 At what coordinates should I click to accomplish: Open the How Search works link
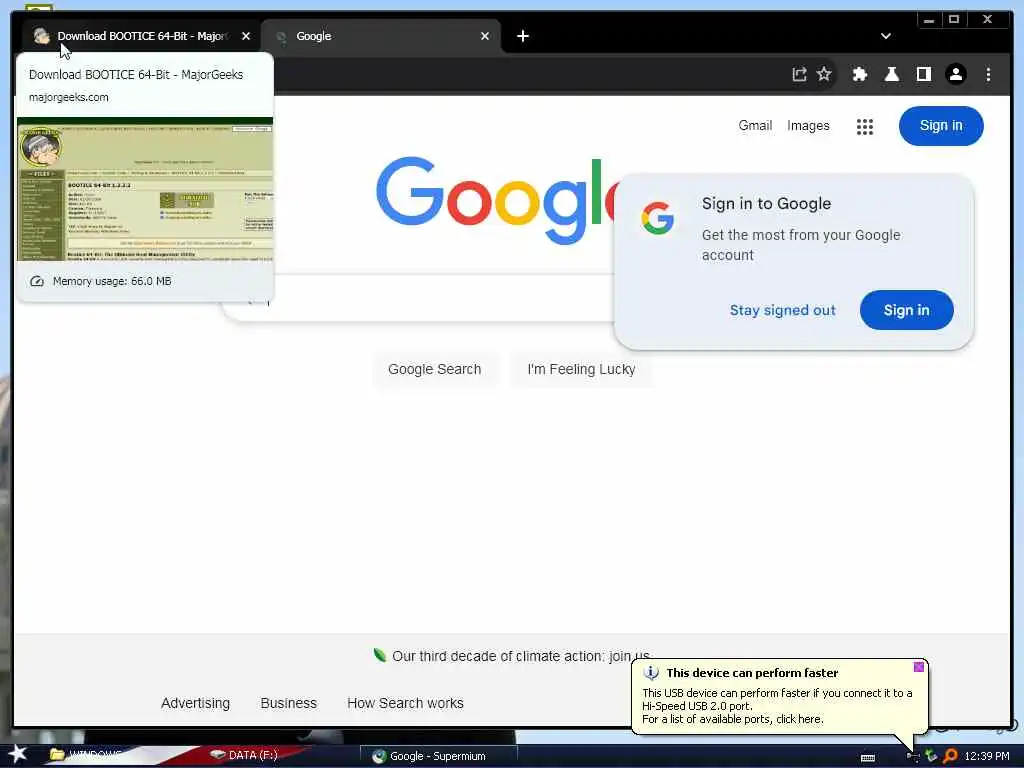click(x=405, y=703)
